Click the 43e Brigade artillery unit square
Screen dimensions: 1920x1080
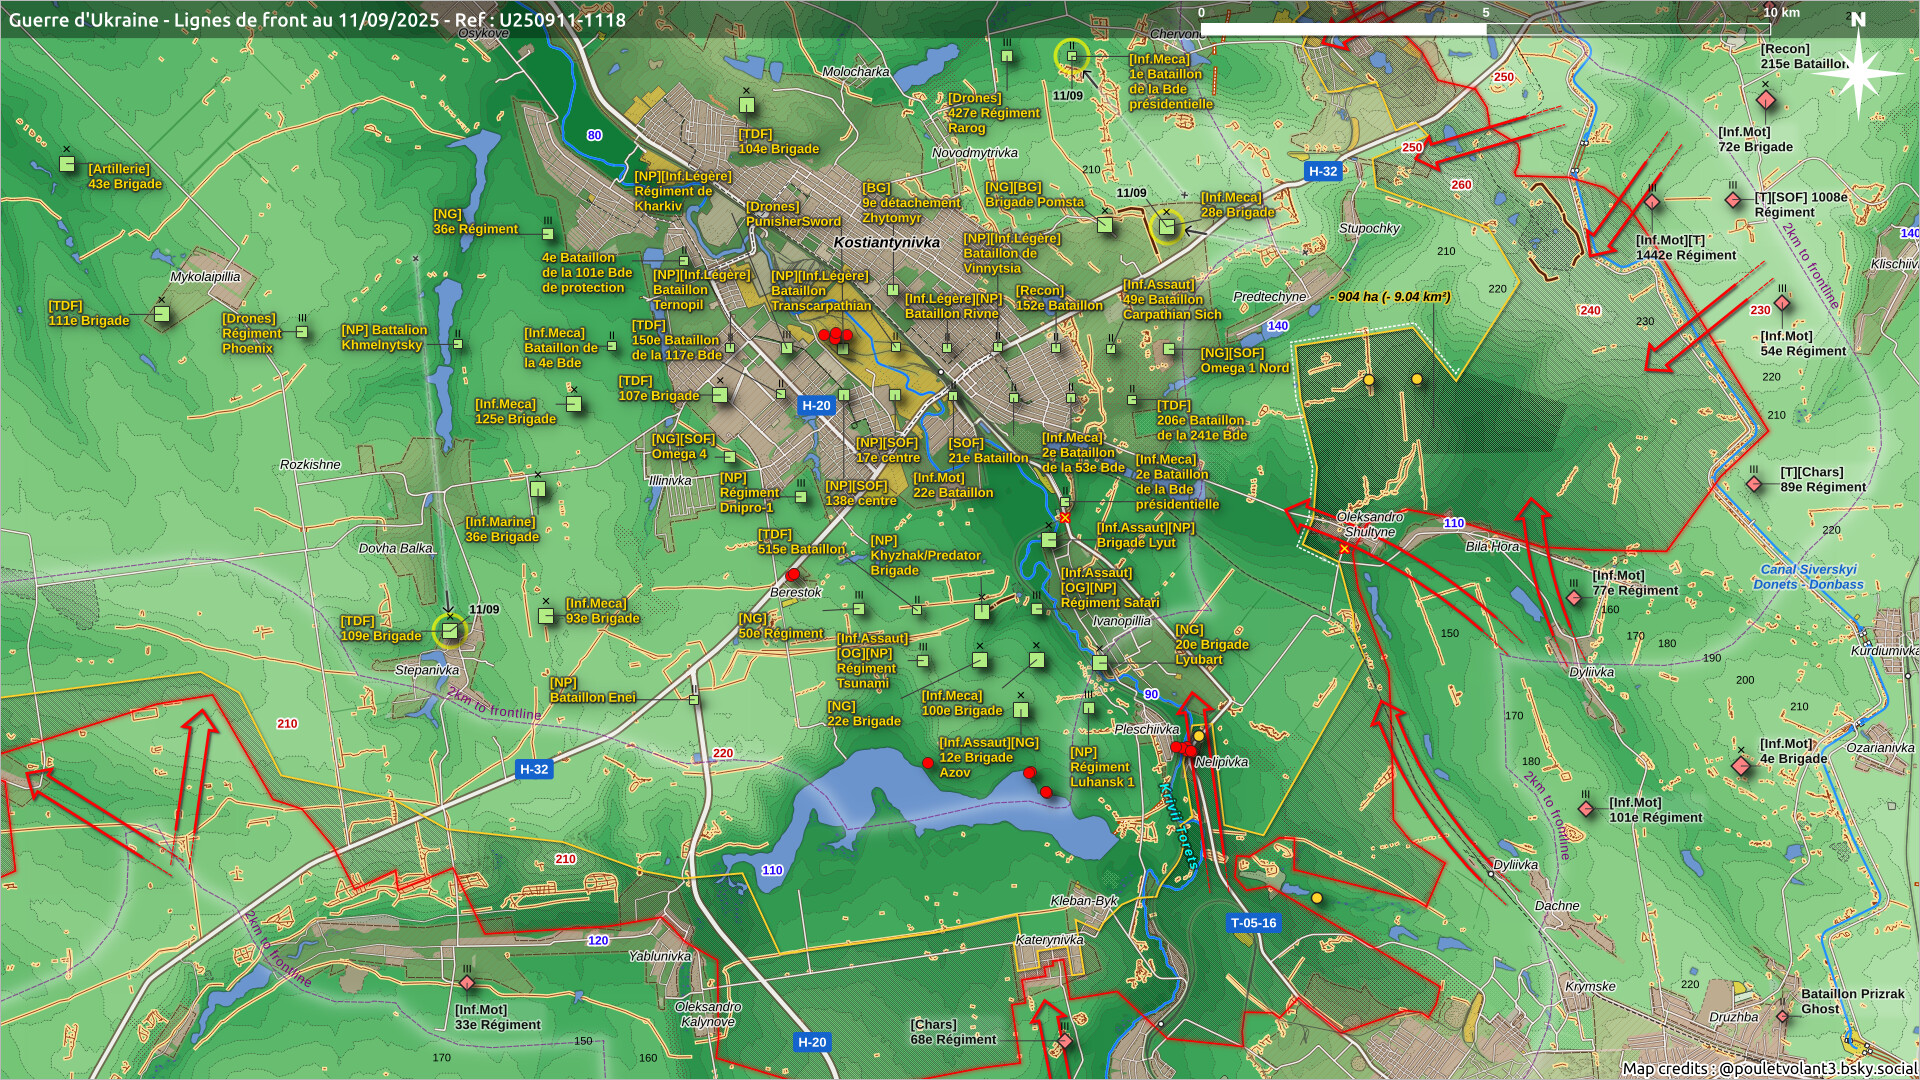click(67, 163)
